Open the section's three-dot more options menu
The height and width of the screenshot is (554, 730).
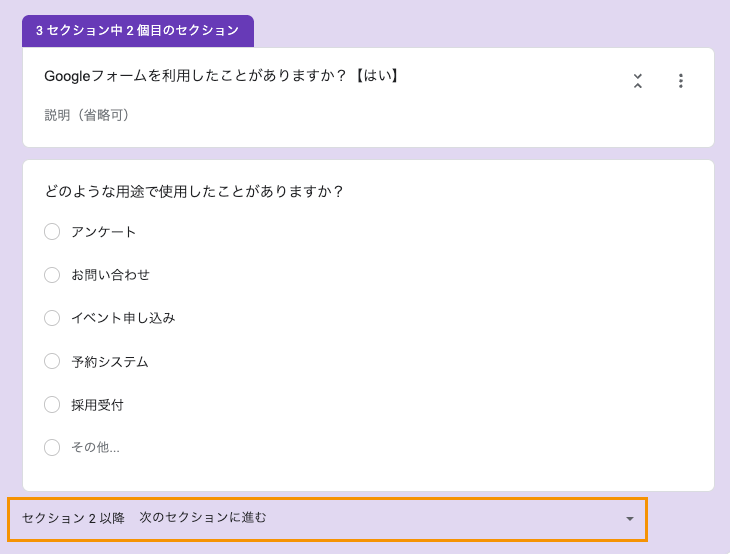(x=680, y=81)
